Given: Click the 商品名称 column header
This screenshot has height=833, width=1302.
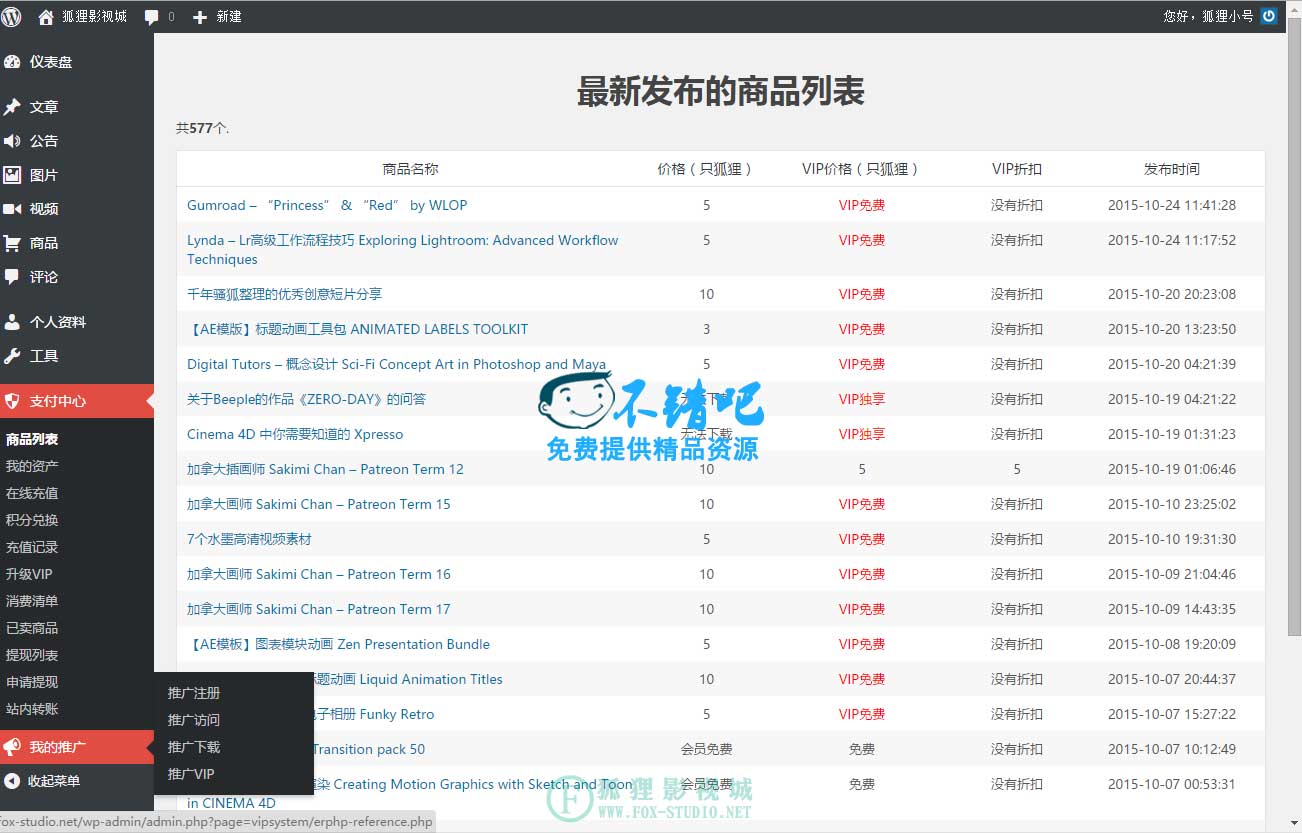Looking at the screenshot, I should click(x=410, y=169).
